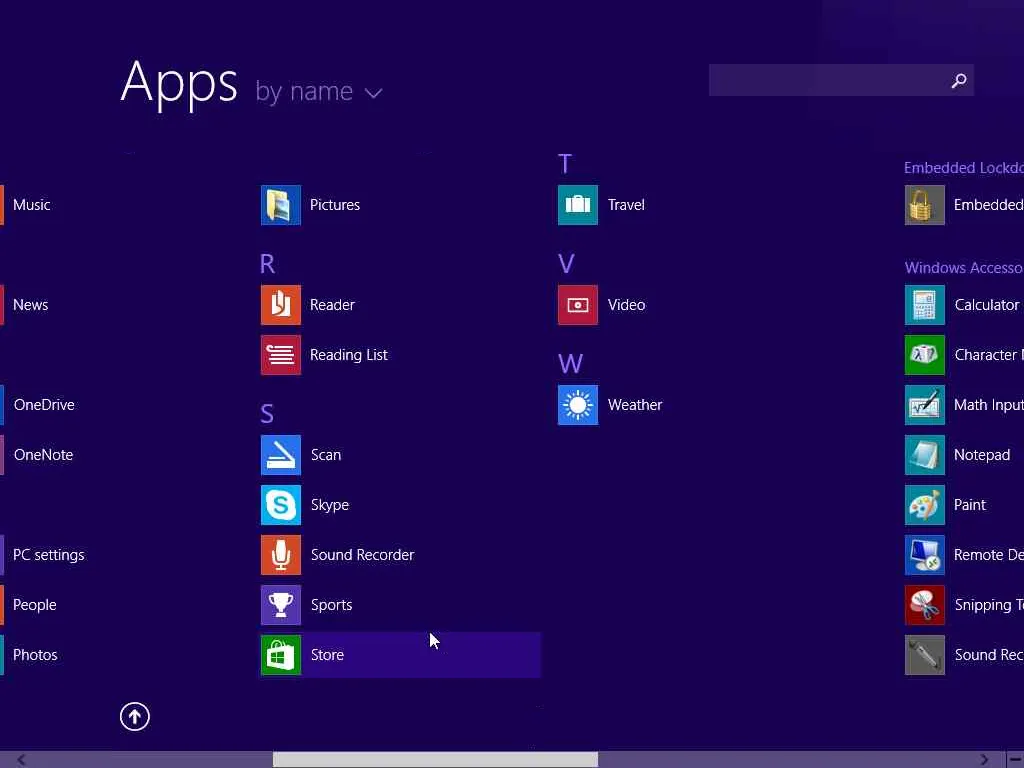Open the People app label
The width and height of the screenshot is (1024, 768).
coord(35,605)
